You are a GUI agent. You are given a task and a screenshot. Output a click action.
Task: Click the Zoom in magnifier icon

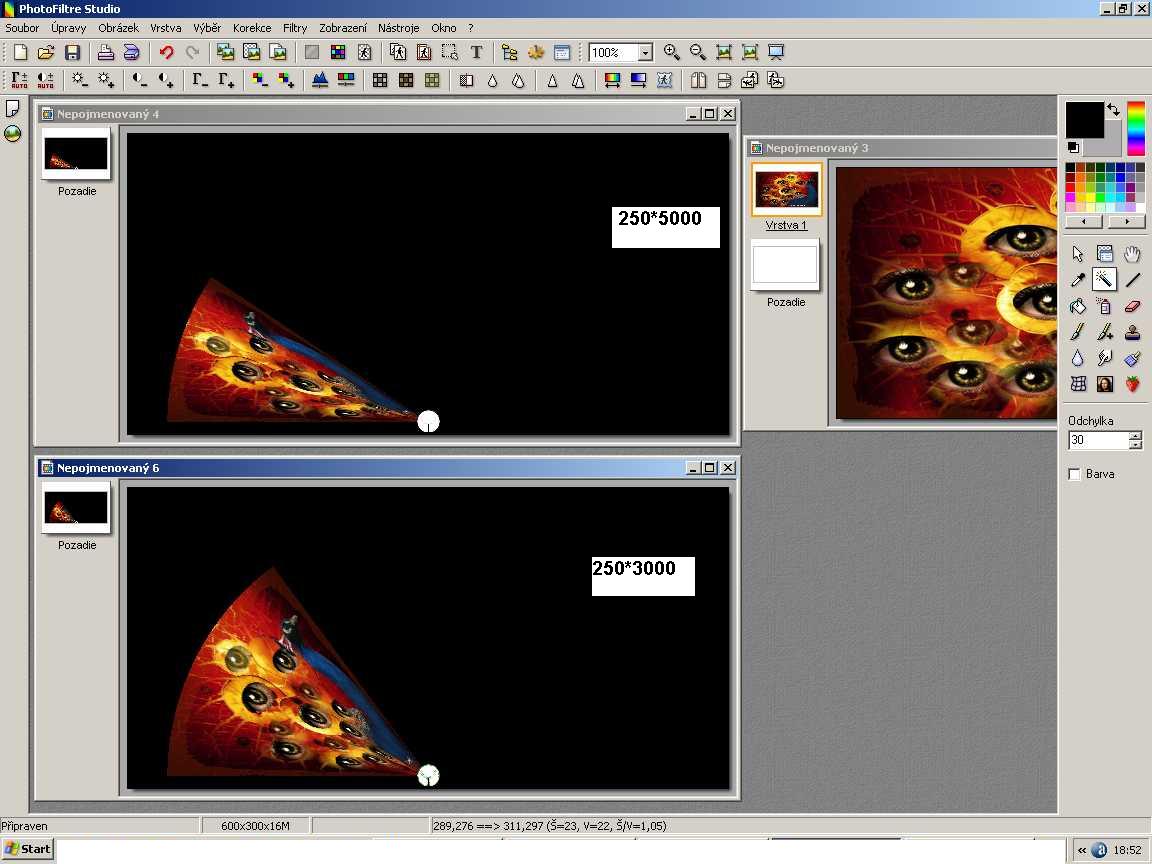coord(671,53)
